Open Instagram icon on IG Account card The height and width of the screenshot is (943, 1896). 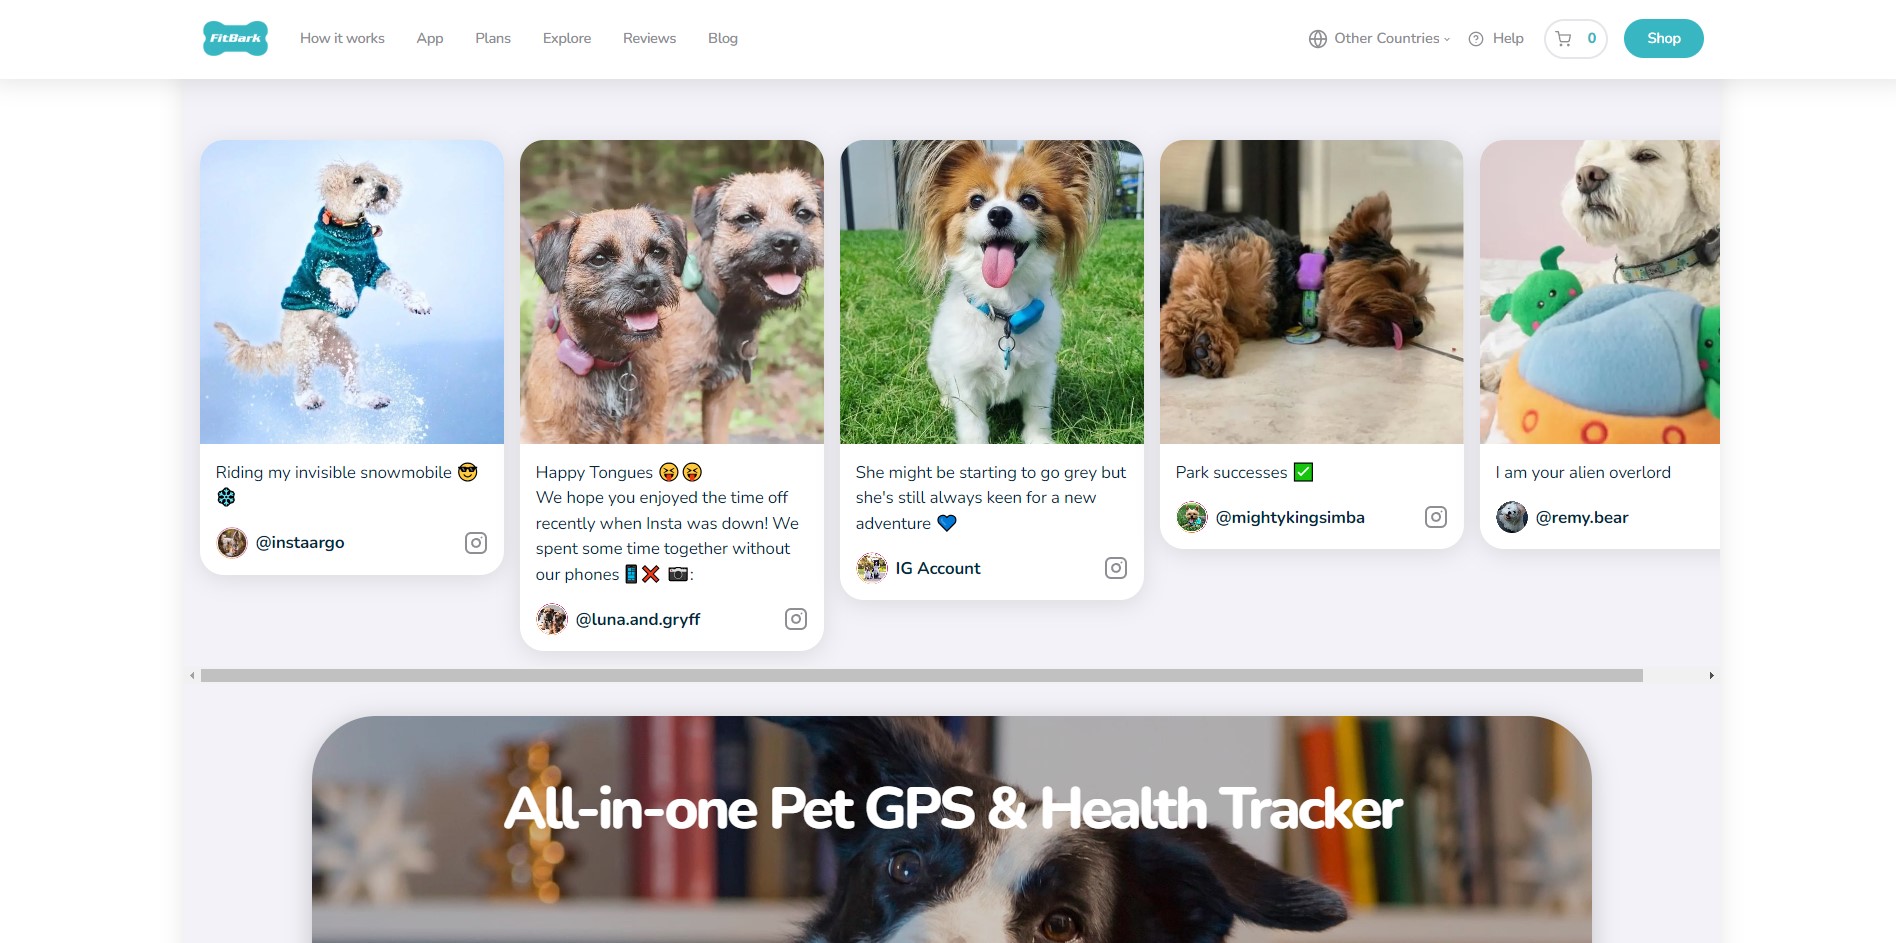[1116, 568]
